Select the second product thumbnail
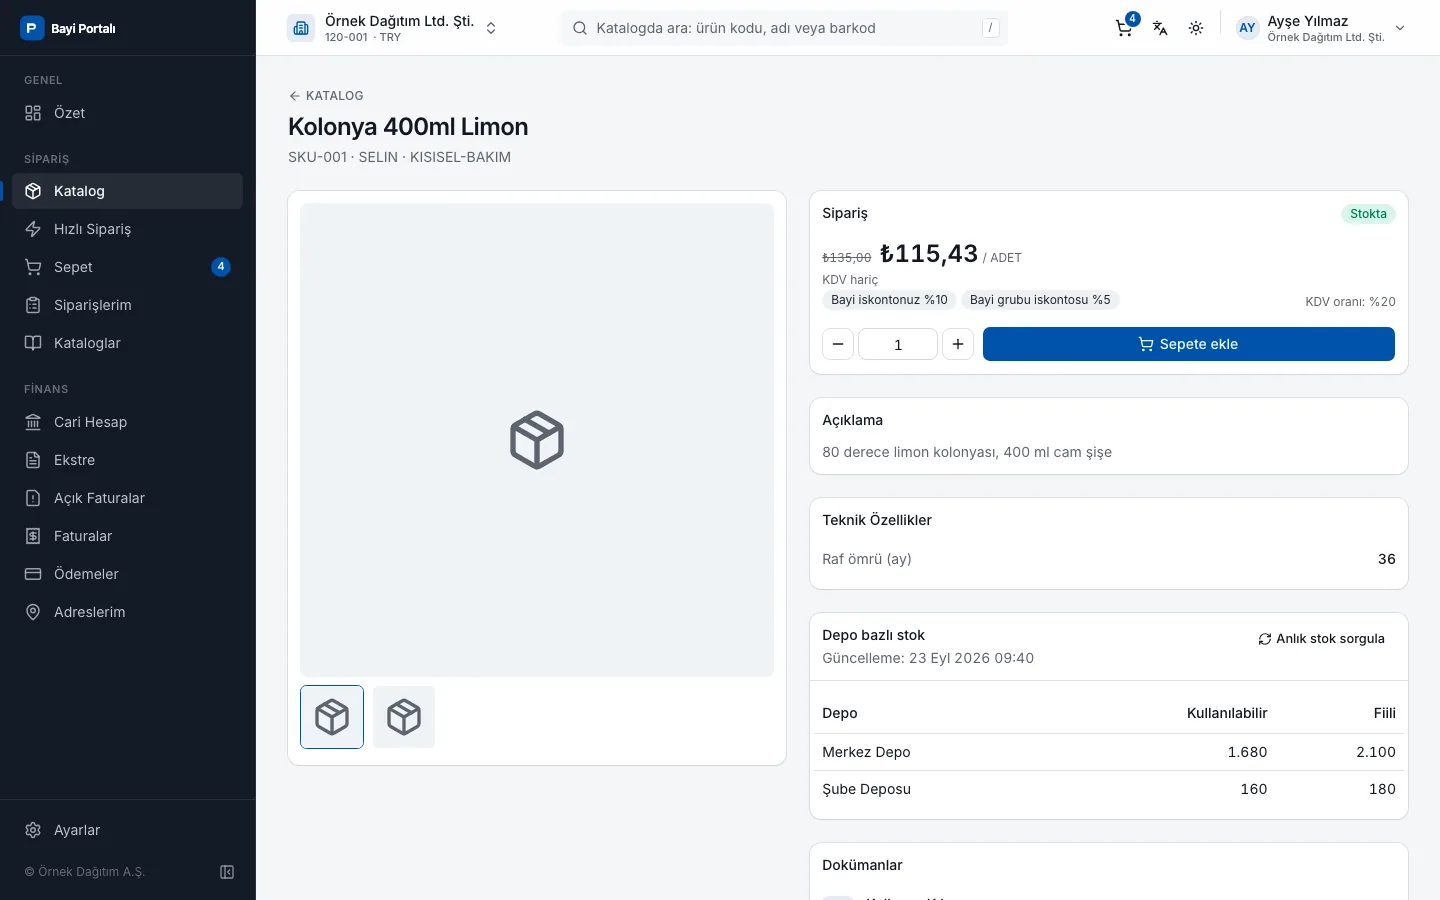Screen dimensions: 1440x900 coord(404,717)
